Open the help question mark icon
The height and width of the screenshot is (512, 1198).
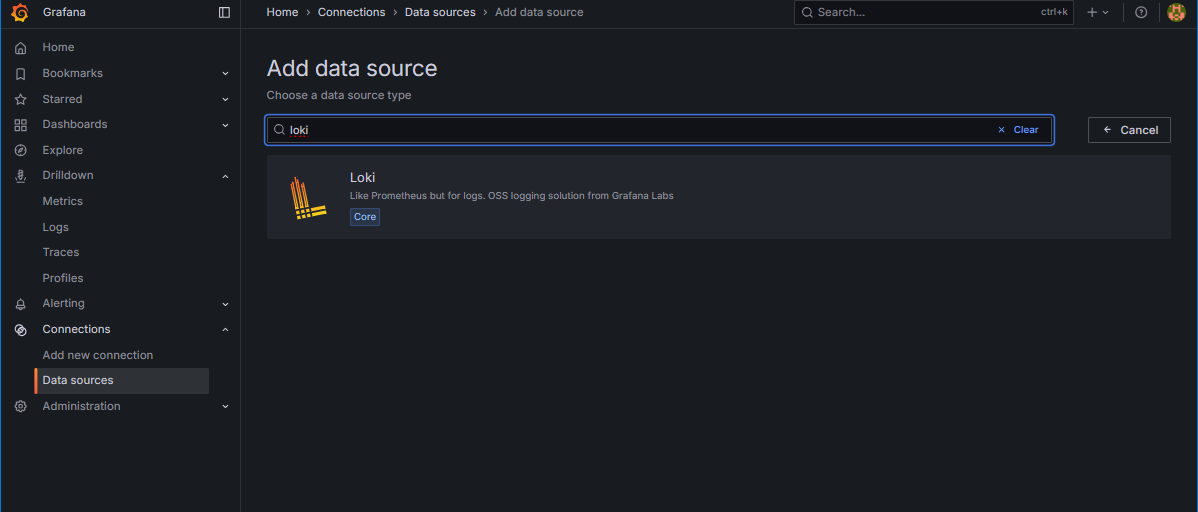(1141, 12)
